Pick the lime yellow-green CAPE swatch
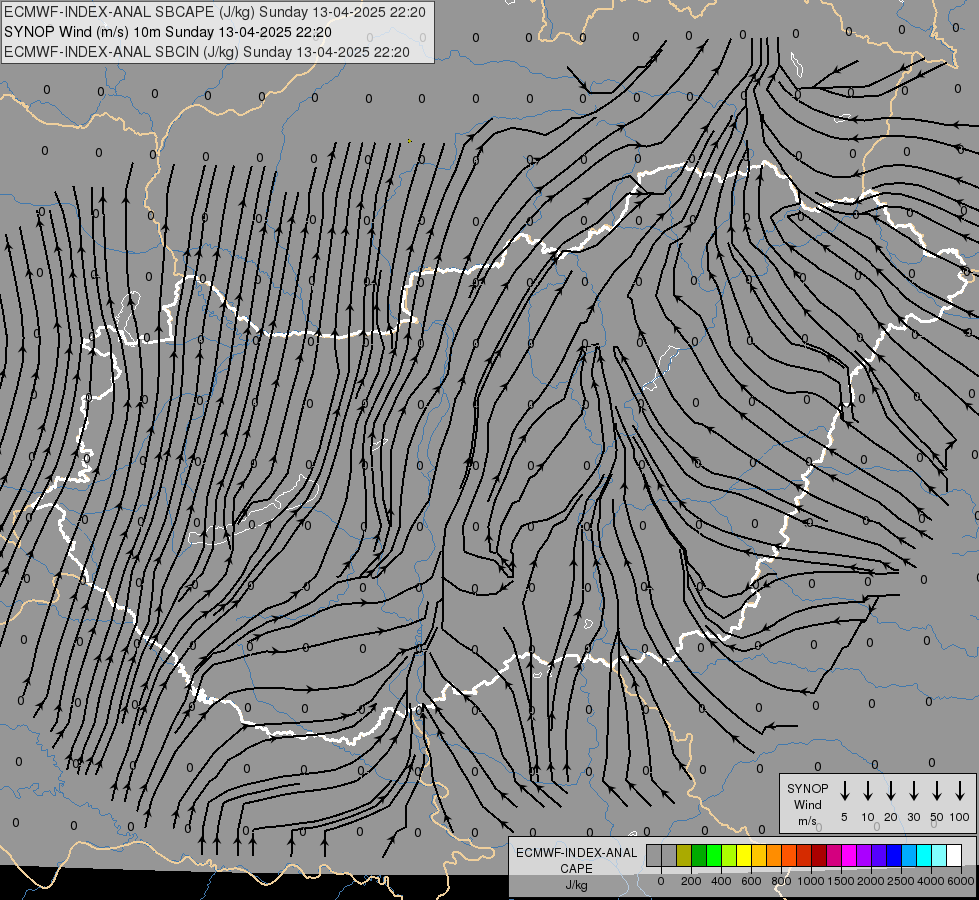979x900 pixels. click(729, 855)
